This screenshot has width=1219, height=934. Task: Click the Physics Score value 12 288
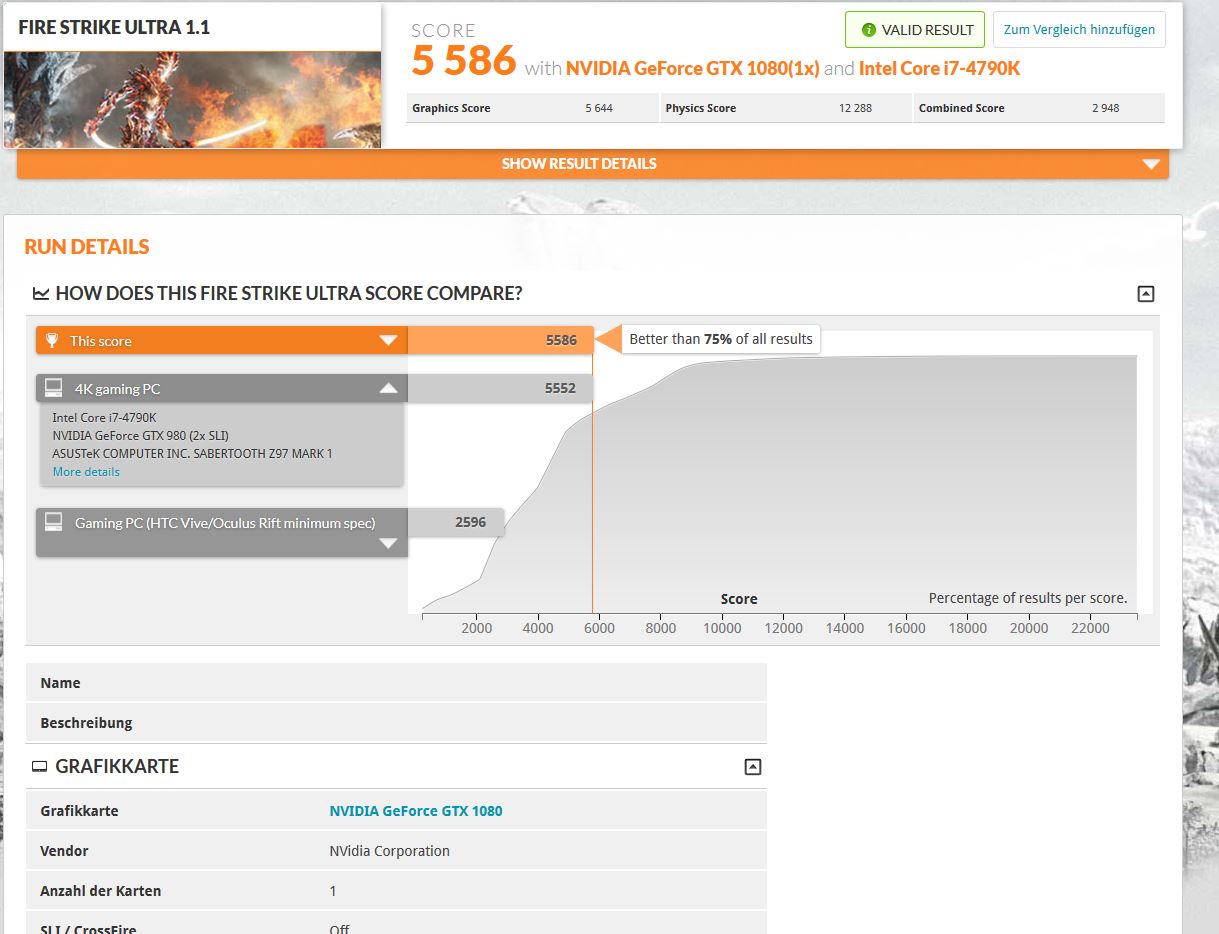855,108
